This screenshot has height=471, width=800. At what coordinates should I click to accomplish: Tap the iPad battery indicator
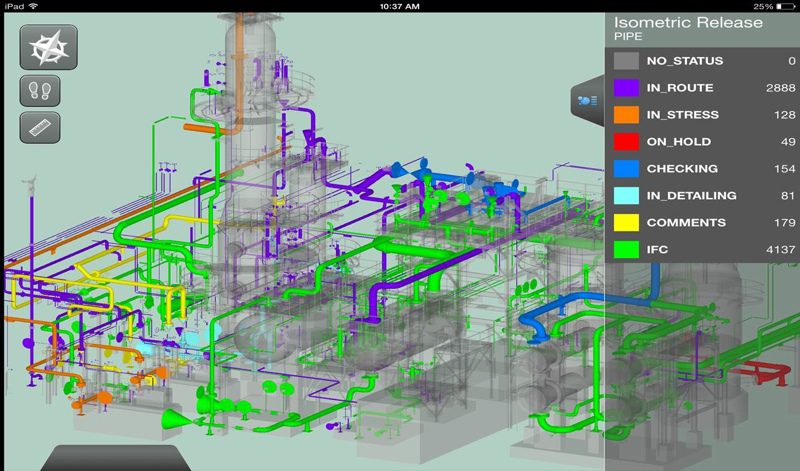(x=786, y=6)
